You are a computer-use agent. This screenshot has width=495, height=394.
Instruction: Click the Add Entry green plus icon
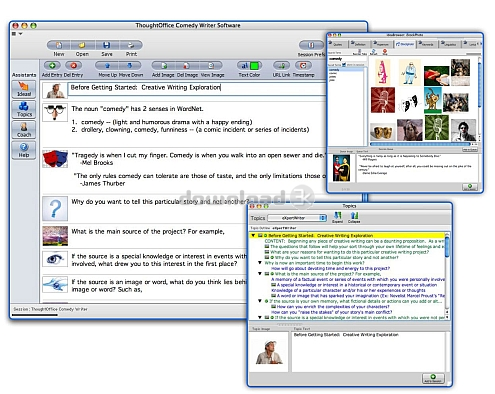click(52, 66)
